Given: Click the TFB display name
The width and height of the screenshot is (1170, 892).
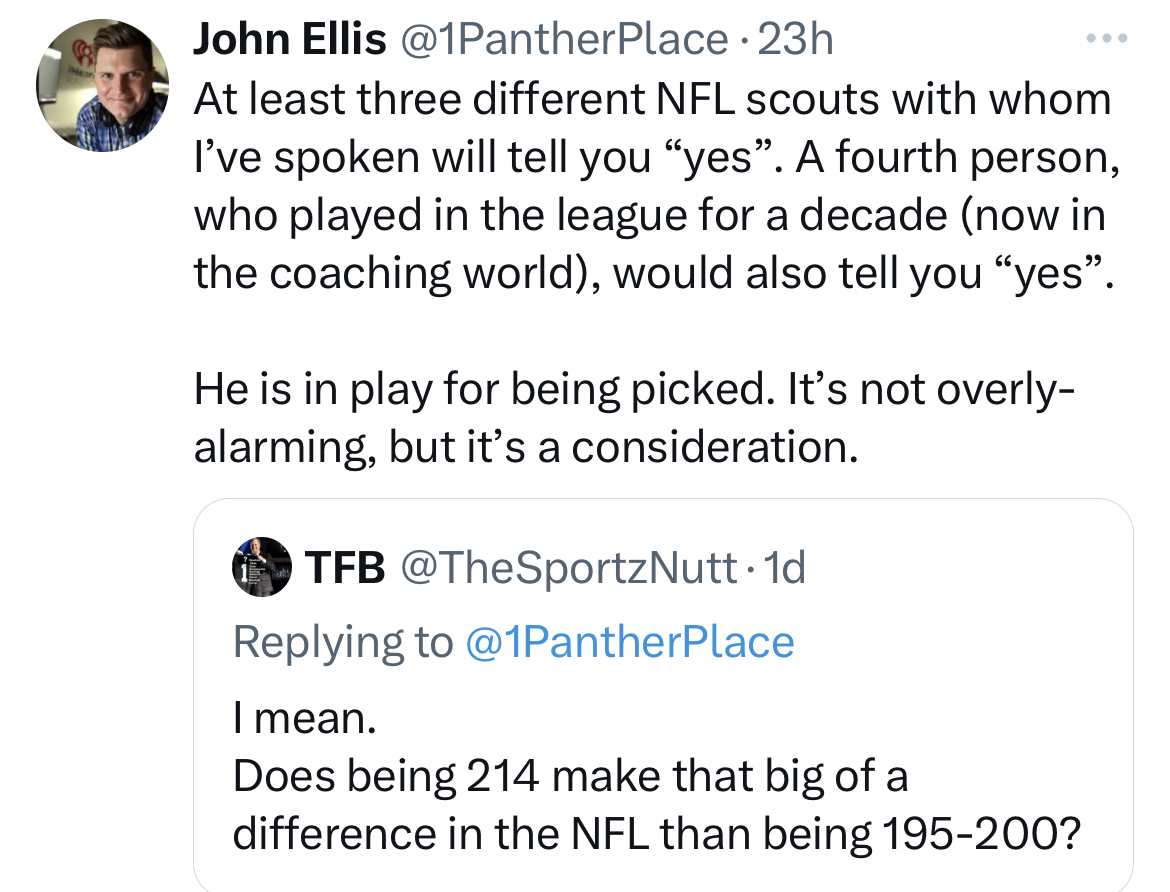Looking at the screenshot, I should [345, 568].
